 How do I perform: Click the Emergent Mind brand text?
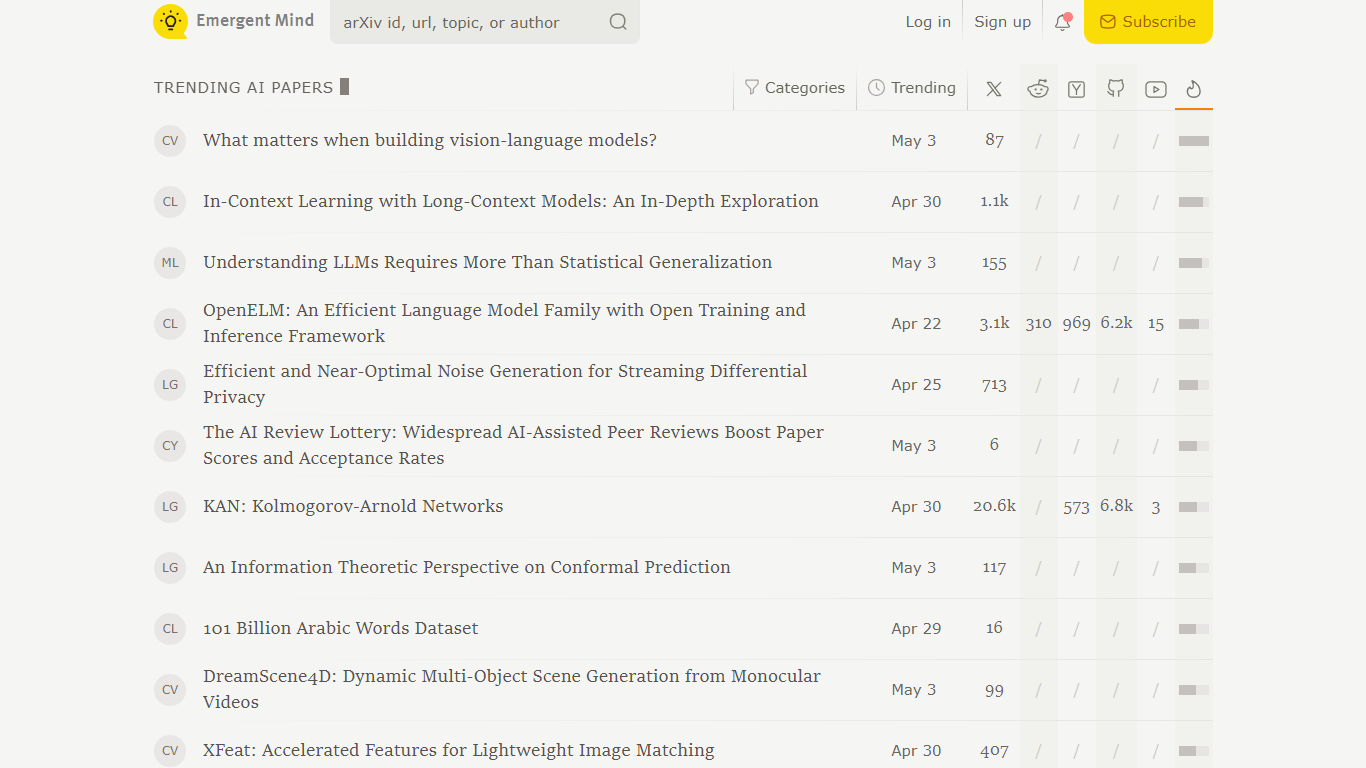(x=255, y=20)
